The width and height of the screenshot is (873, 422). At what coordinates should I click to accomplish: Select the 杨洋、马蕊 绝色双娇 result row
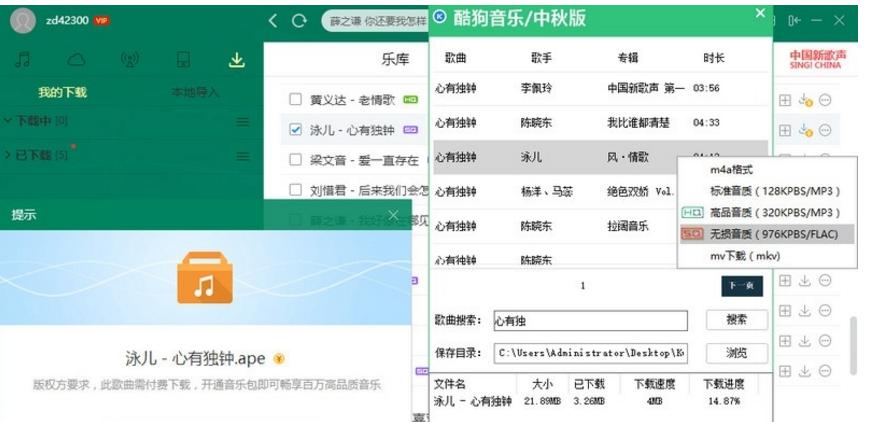(601, 192)
